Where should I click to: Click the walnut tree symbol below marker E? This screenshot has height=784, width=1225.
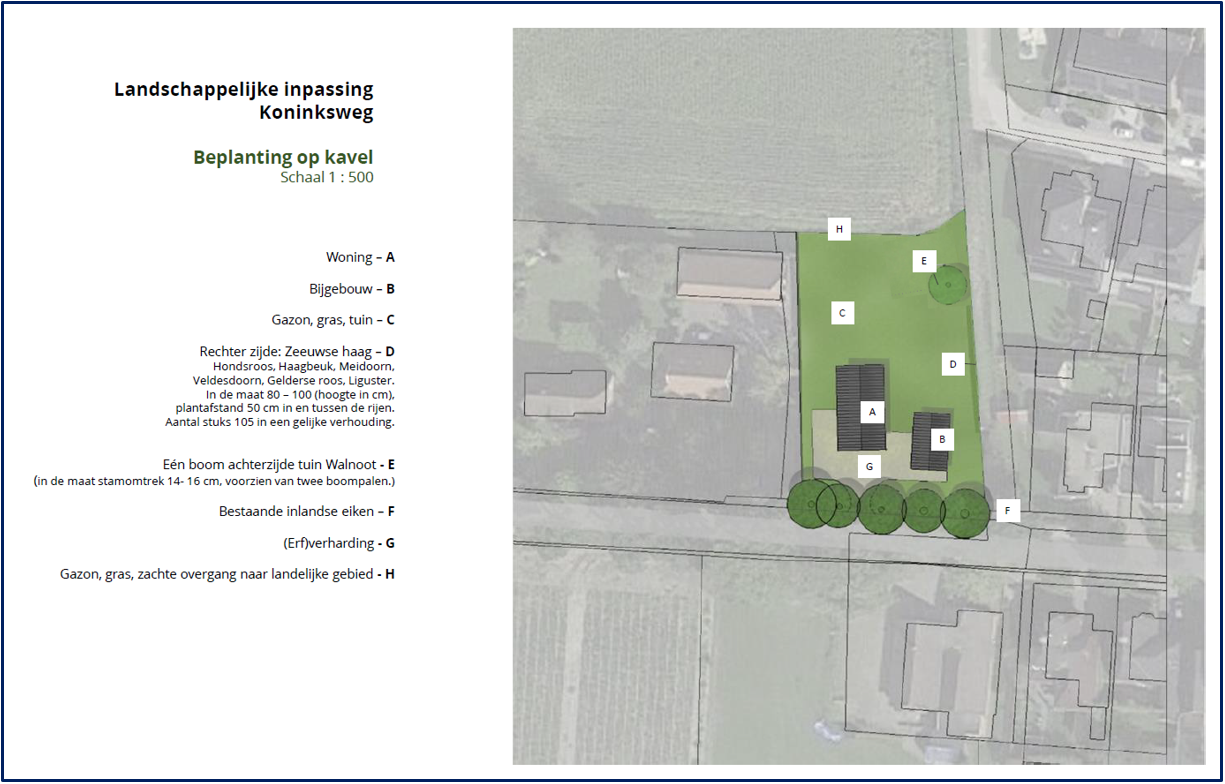[x=948, y=285]
